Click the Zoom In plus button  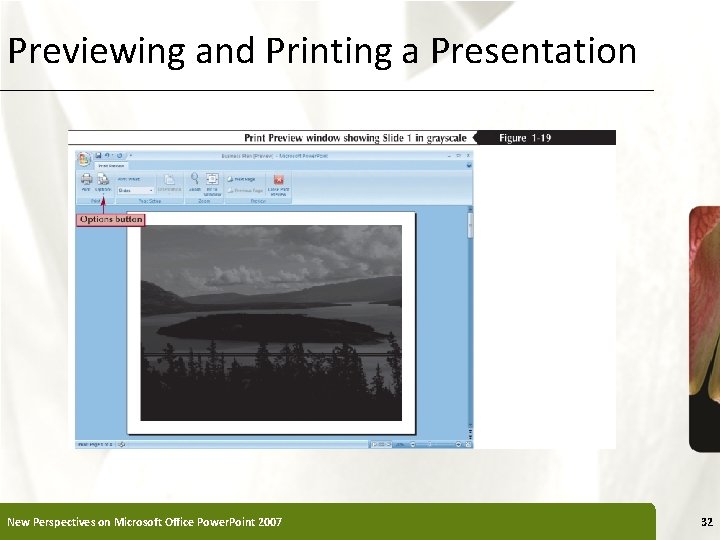pos(458,444)
